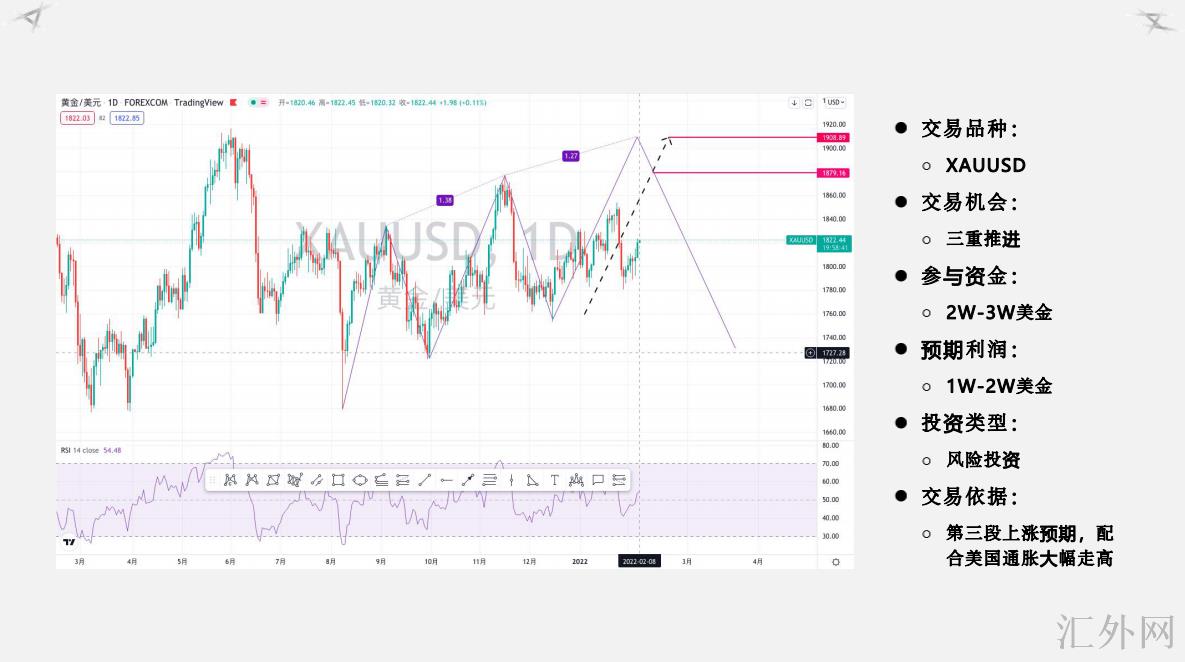The image size is (1185, 662).
Task: Select the Head and Shoulders pattern tool
Action: coord(576,480)
